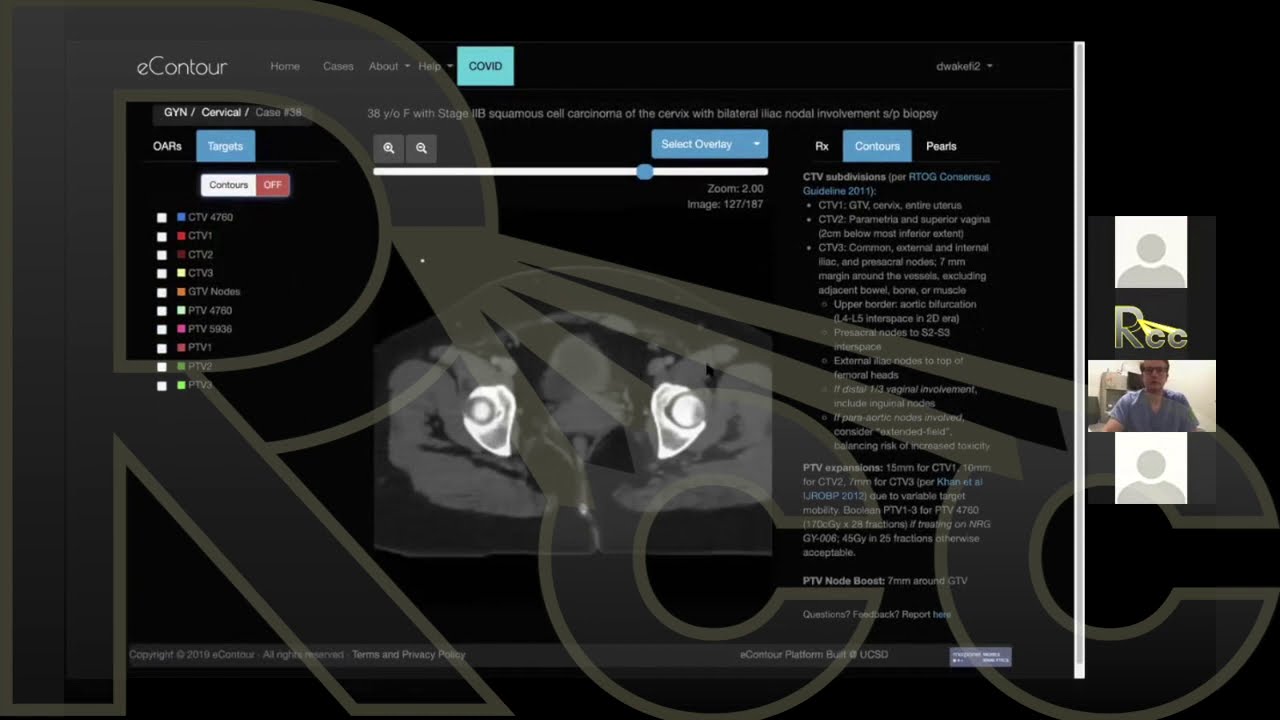The width and height of the screenshot is (1280, 720).
Task: Open the Pearls tab
Action: point(941,146)
